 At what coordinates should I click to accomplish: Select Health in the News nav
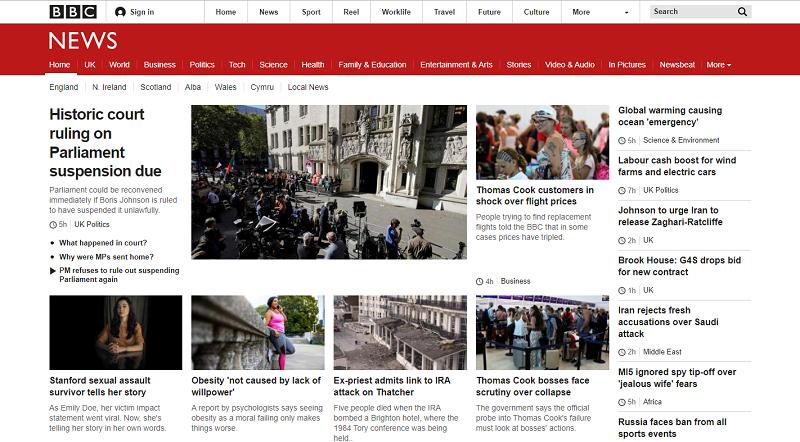click(313, 65)
